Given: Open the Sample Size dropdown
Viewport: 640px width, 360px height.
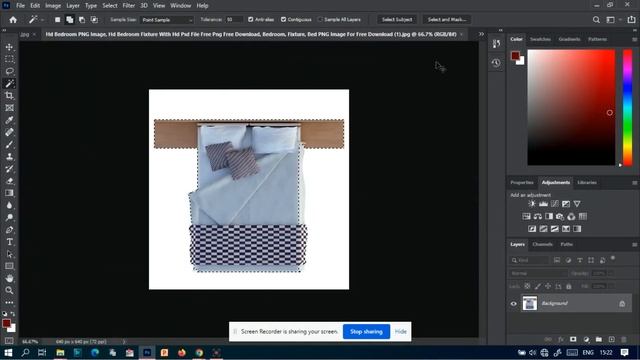Looking at the screenshot, I should point(167,20).
